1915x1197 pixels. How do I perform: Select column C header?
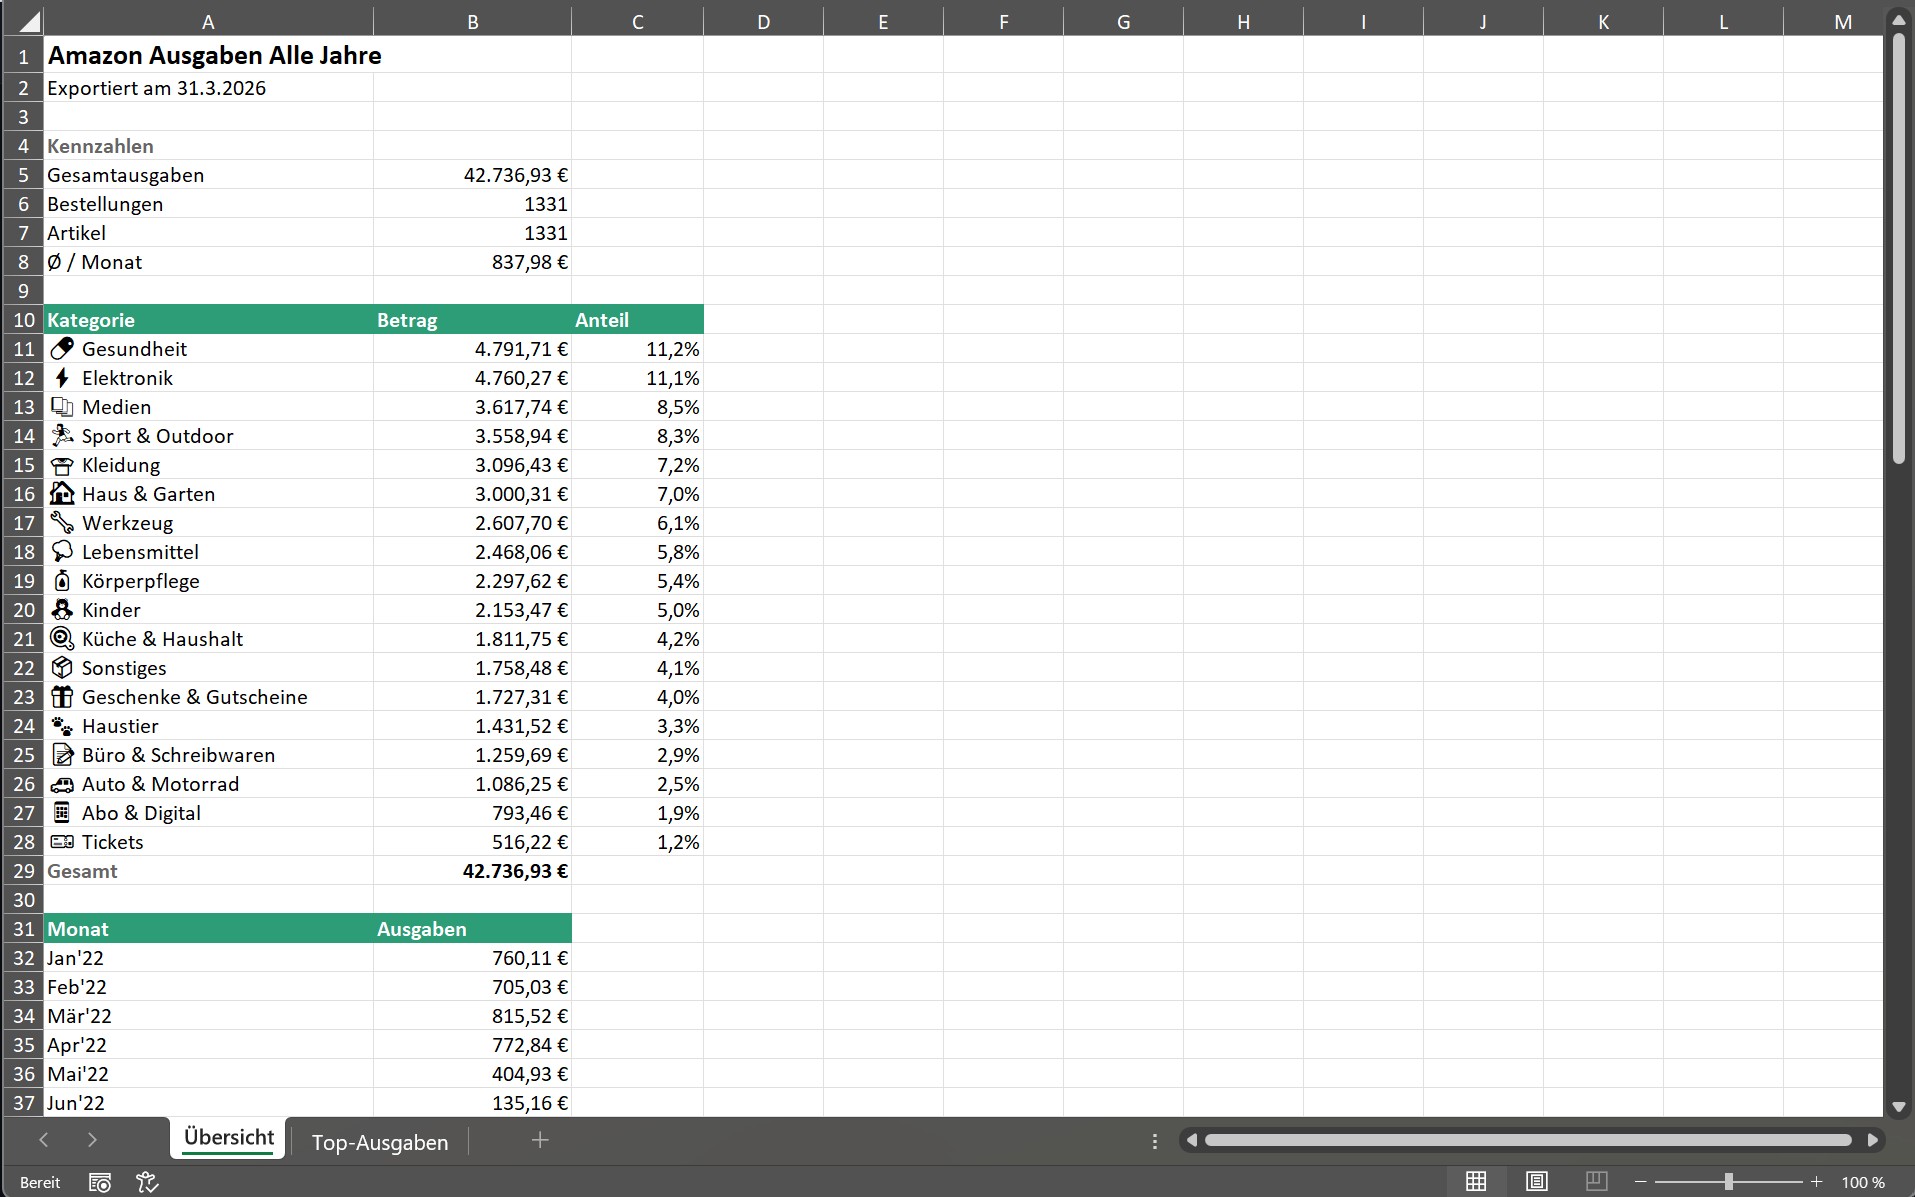click(x=638, y=22)
